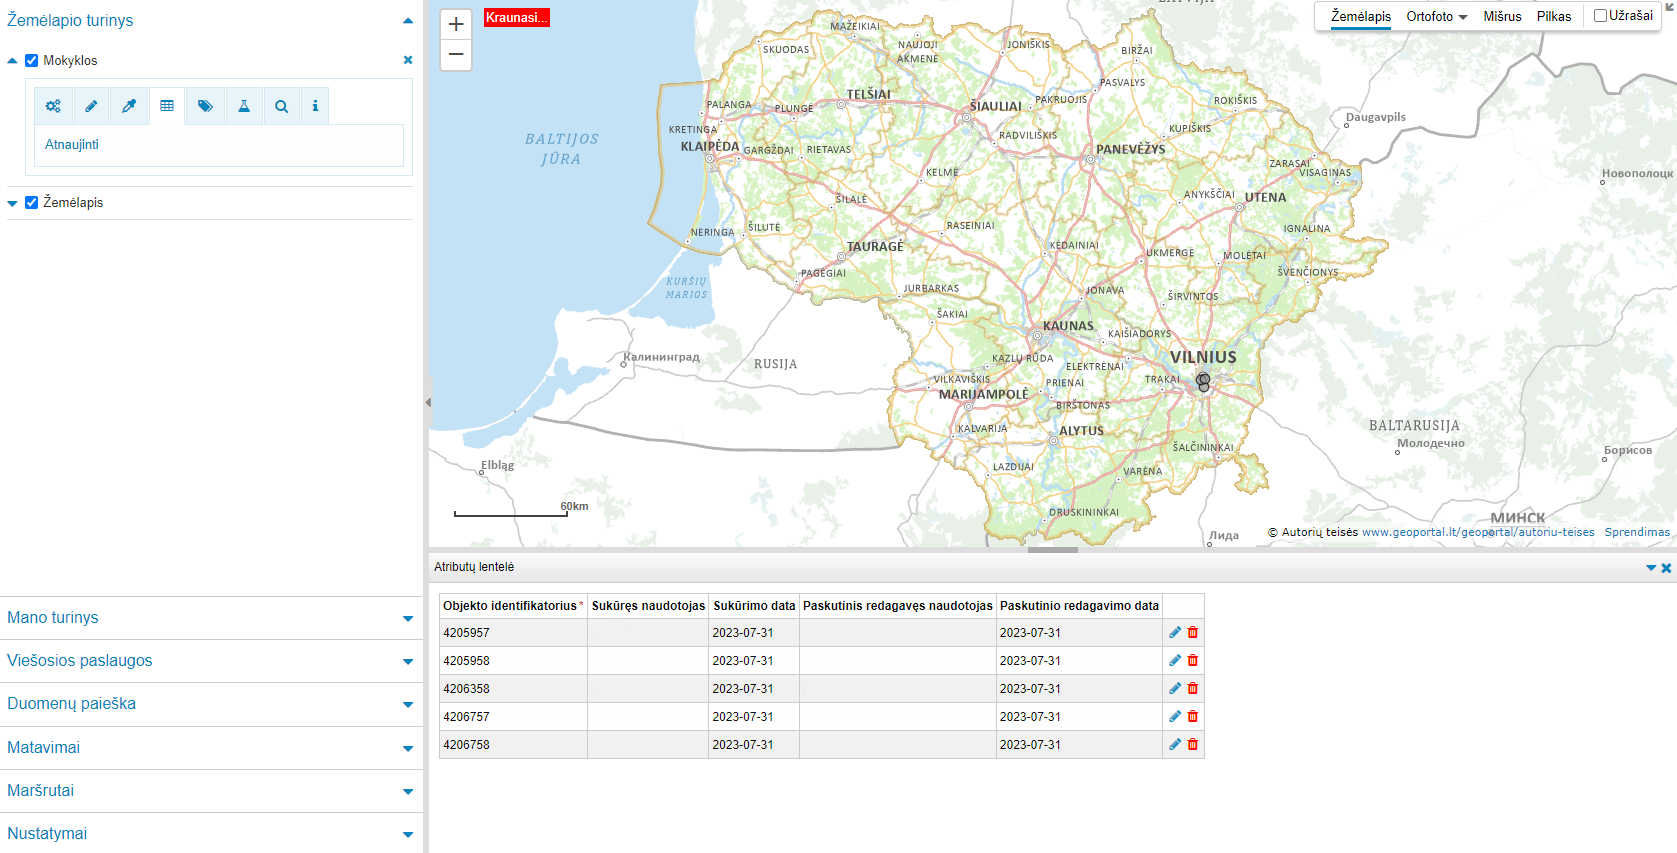
Task: Delete row 4205957 using the red trash icon
Action: pyautogui.click(x=1193, y=633)
